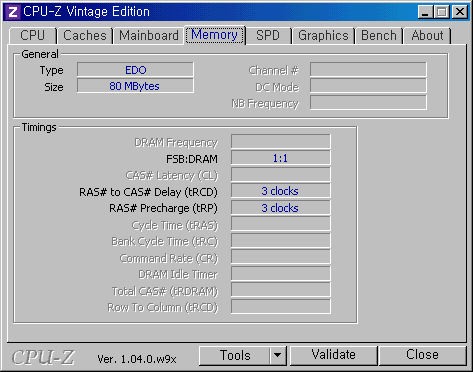Click the empty CAS# Latency (CL) field
This screenshot has height=372, width=473.
281,175
